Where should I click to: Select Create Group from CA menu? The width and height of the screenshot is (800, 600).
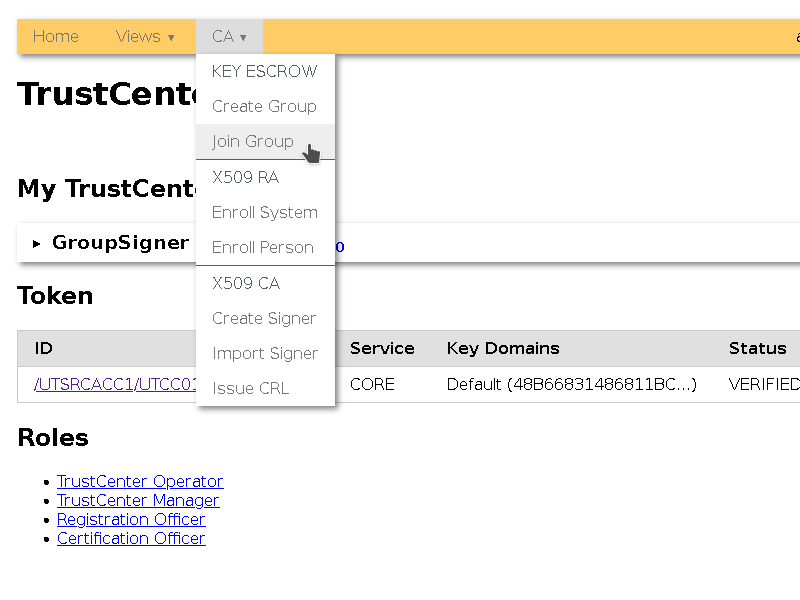pyautogui.click(x=264, y=106)
